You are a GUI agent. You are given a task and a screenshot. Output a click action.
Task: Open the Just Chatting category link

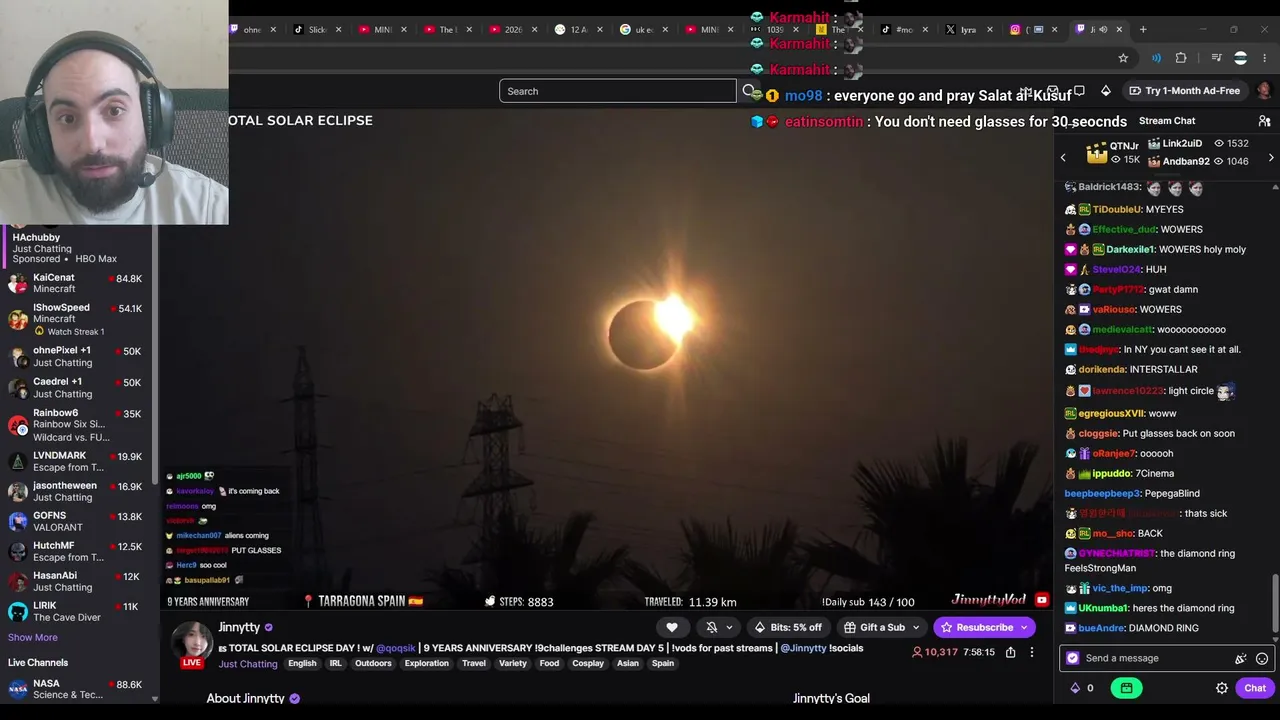click(248, 664)
